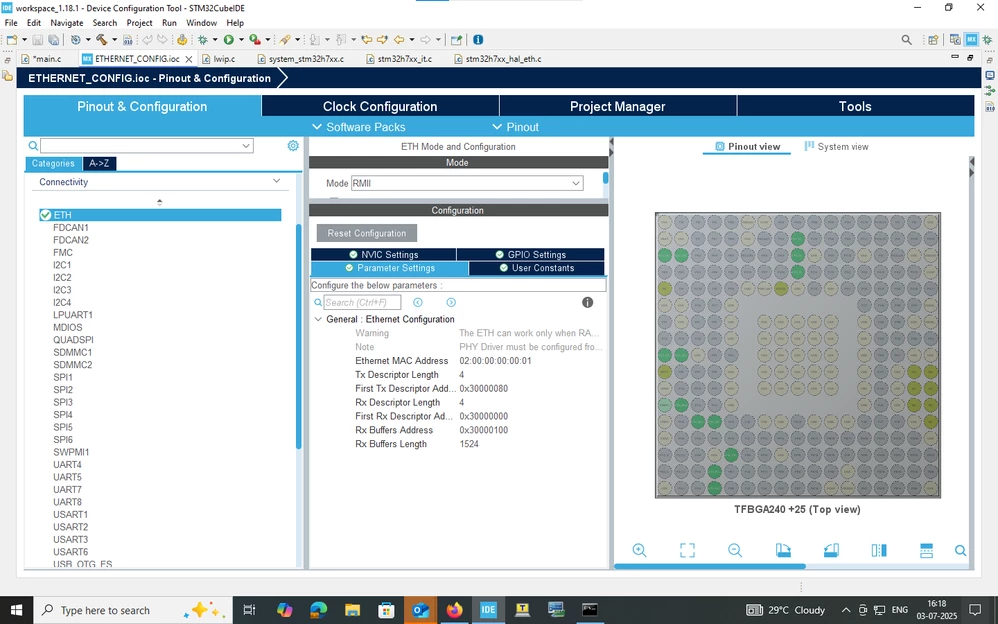Switch to A->Z sorting view
Screen dimensions: 998x624
[x=99, y=164]
